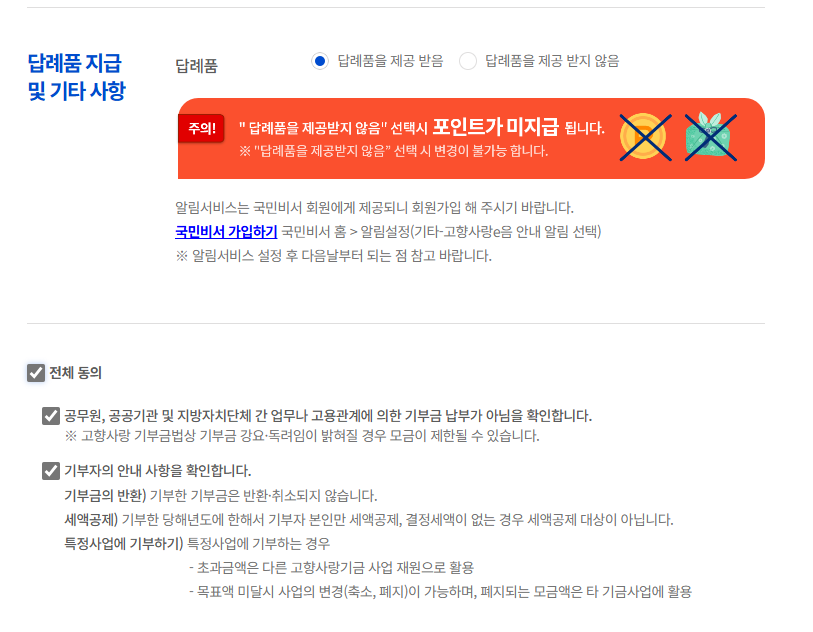This screenshot has height=632, width=813.
Task: Click the 기부자의 안내 사항을 확인합니다 label
Action: click(x=158, y=471)
